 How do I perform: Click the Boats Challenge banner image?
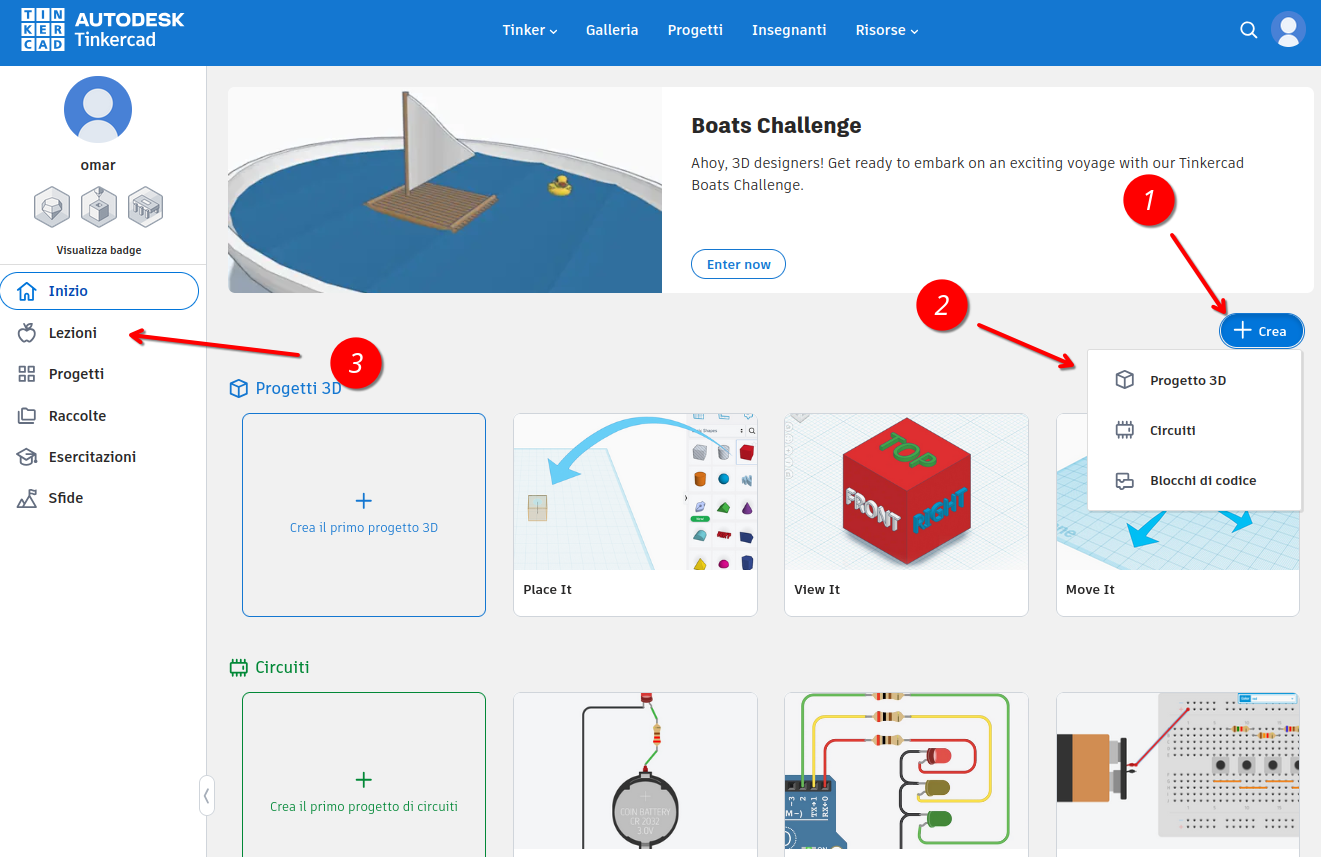(x=445, y=190)
